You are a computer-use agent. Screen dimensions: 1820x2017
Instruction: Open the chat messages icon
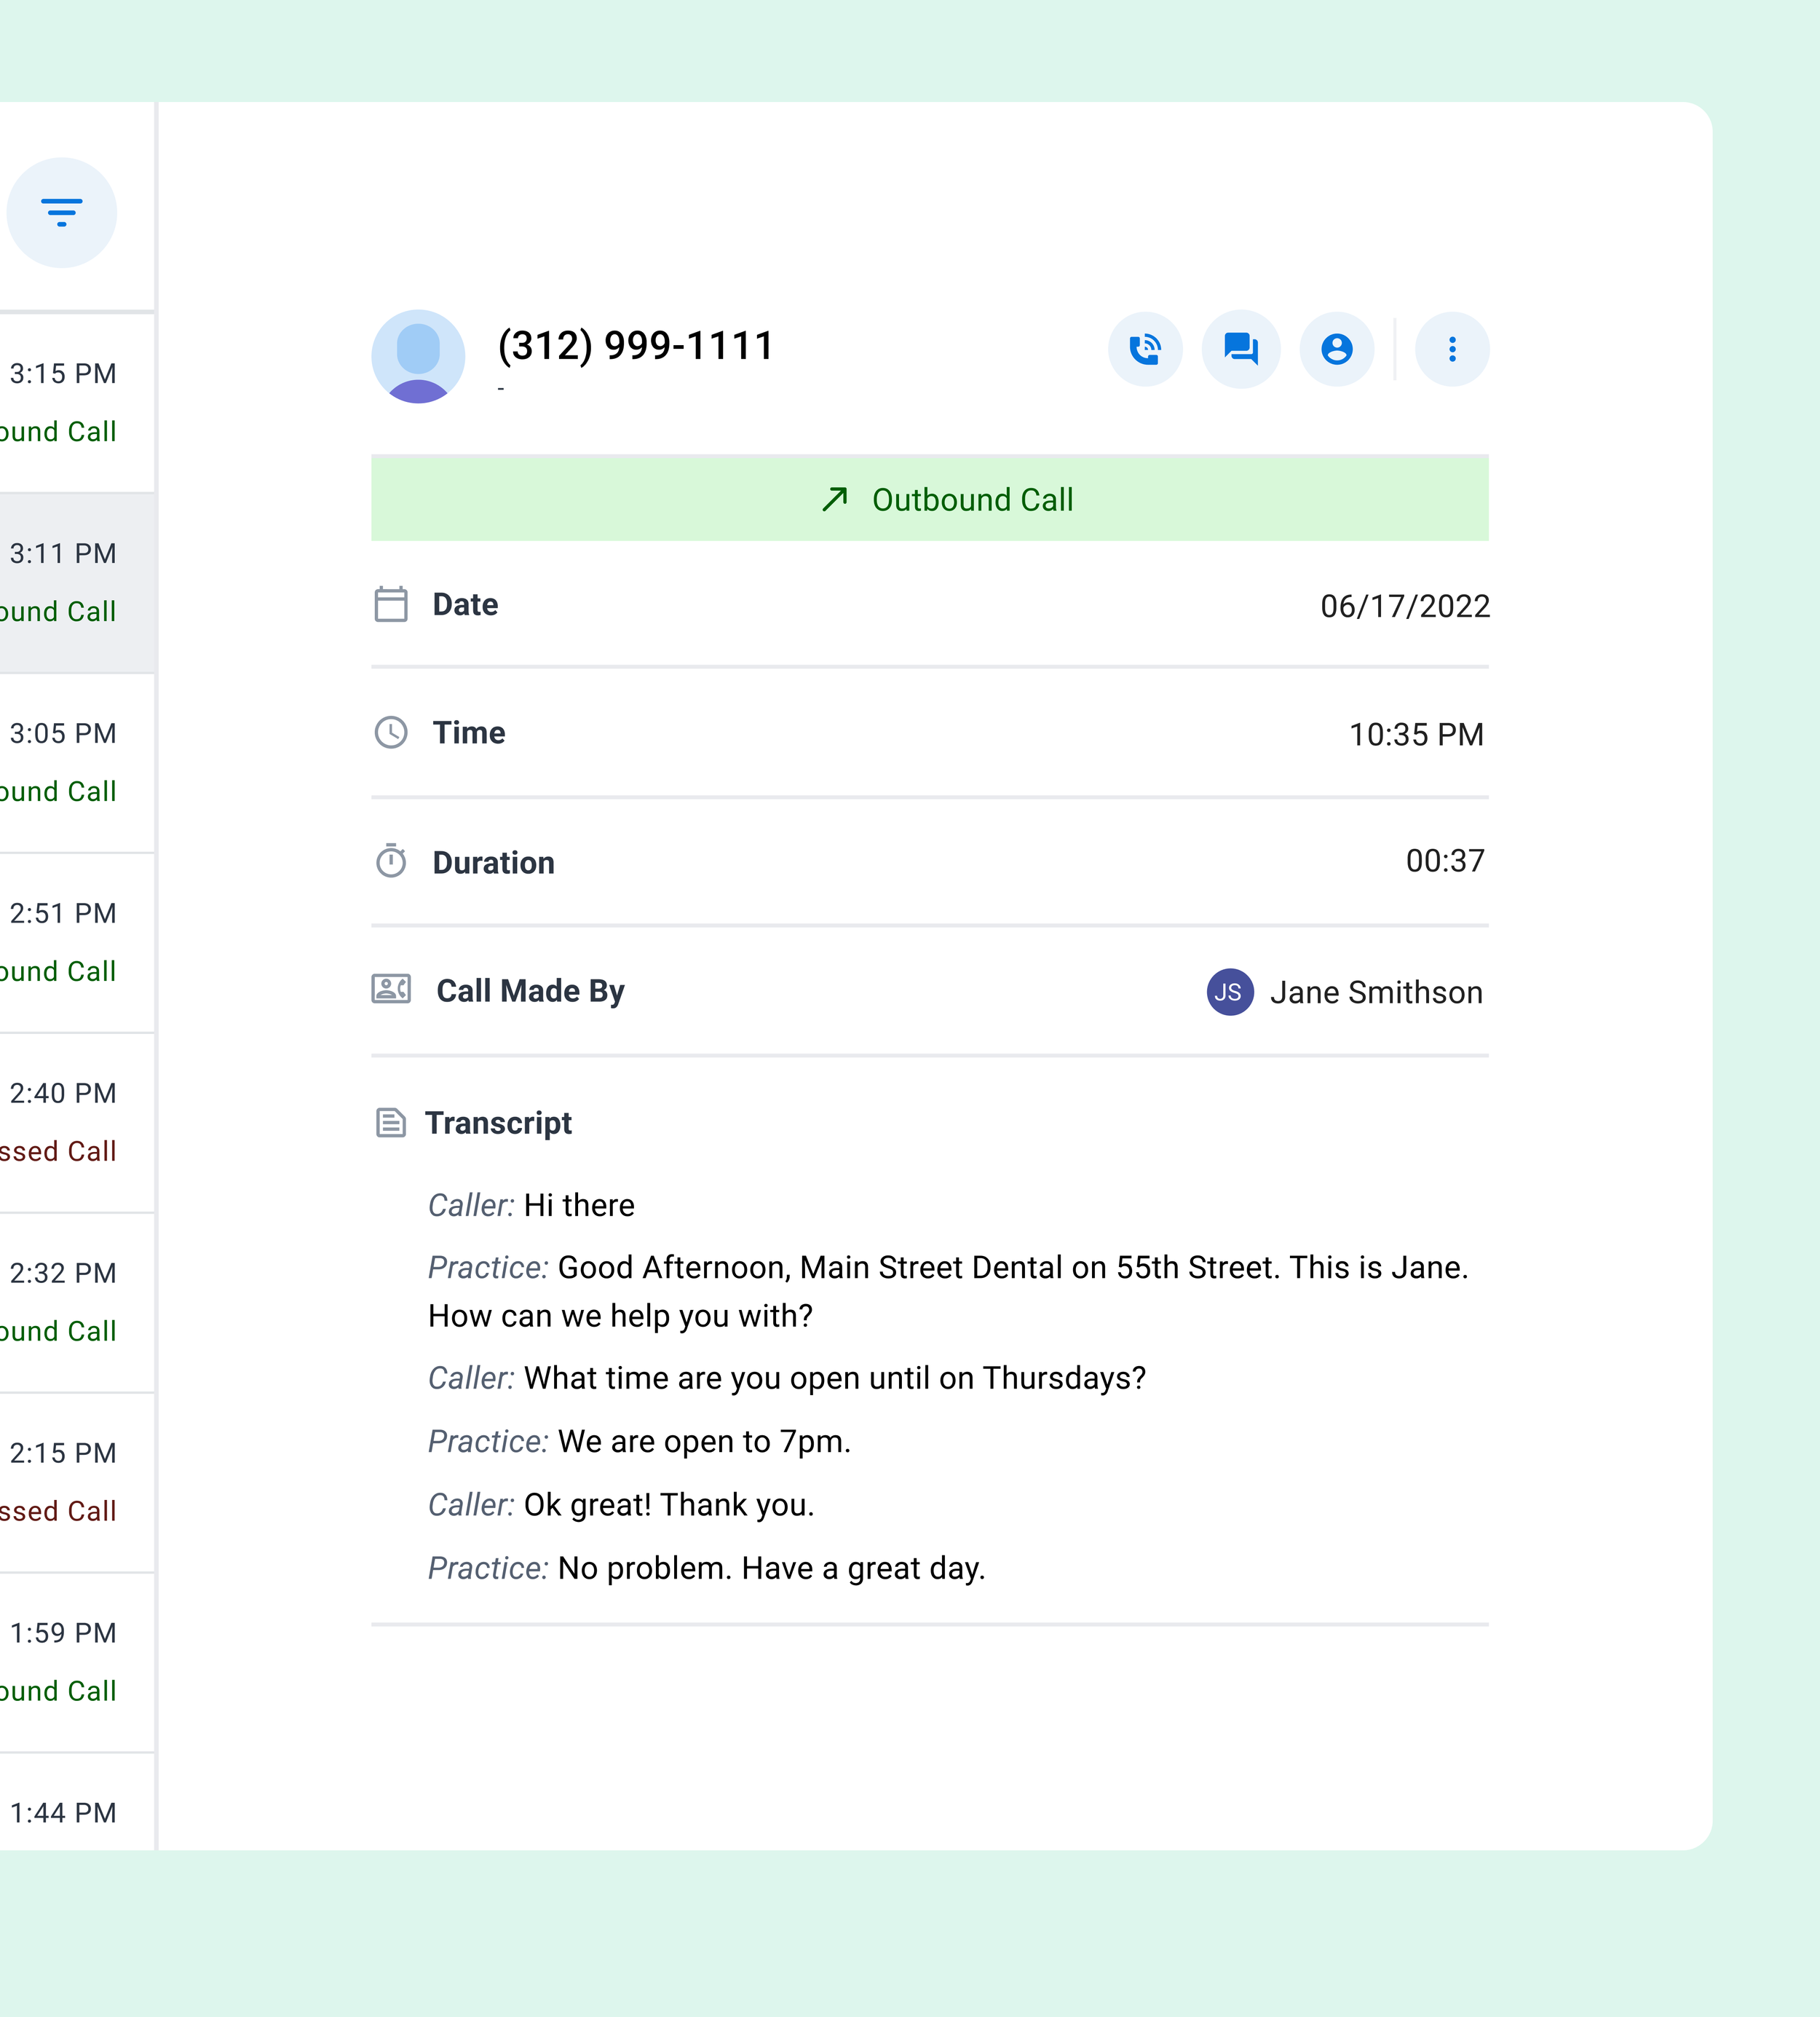point(1241,349)
